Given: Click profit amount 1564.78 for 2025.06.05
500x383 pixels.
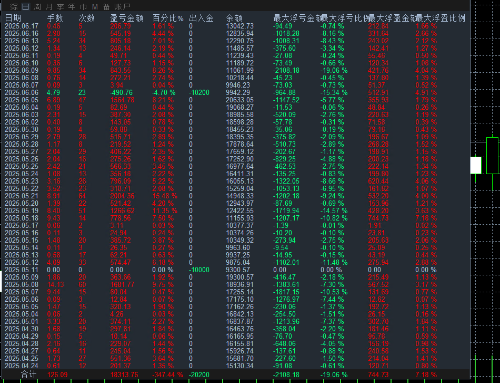Looking at the screenshot, I should coord(122,100).
